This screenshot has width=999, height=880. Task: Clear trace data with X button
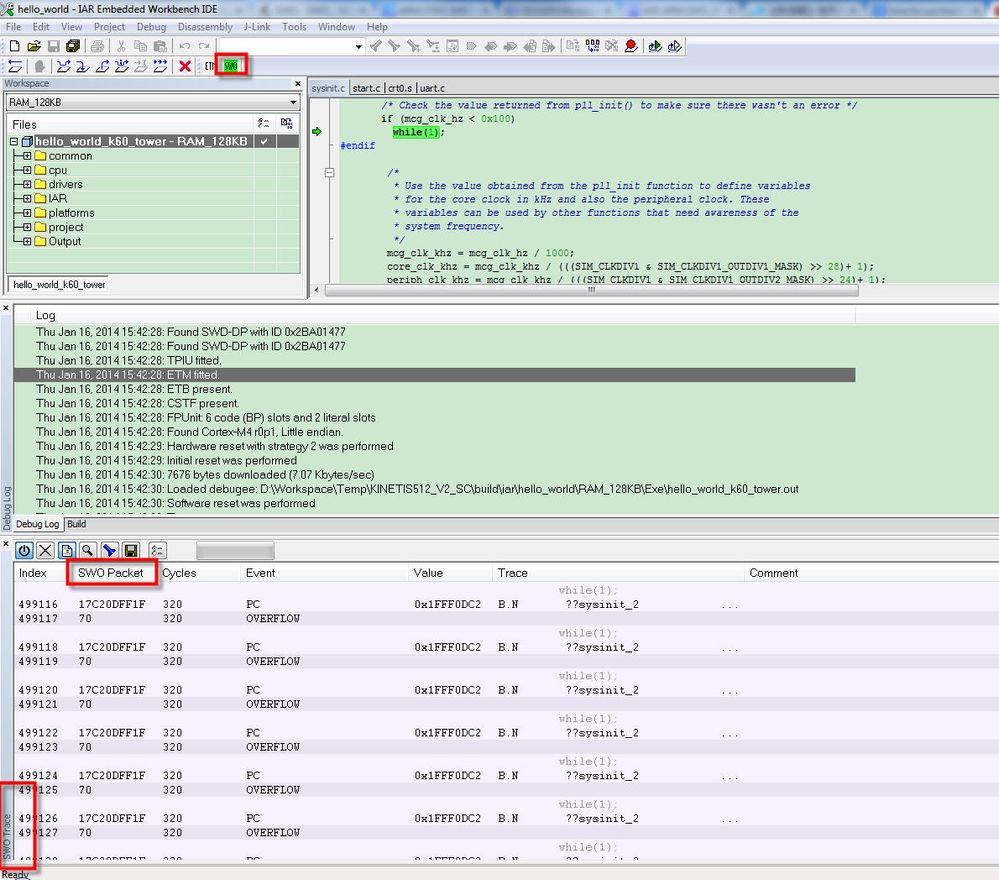[45, 550]
